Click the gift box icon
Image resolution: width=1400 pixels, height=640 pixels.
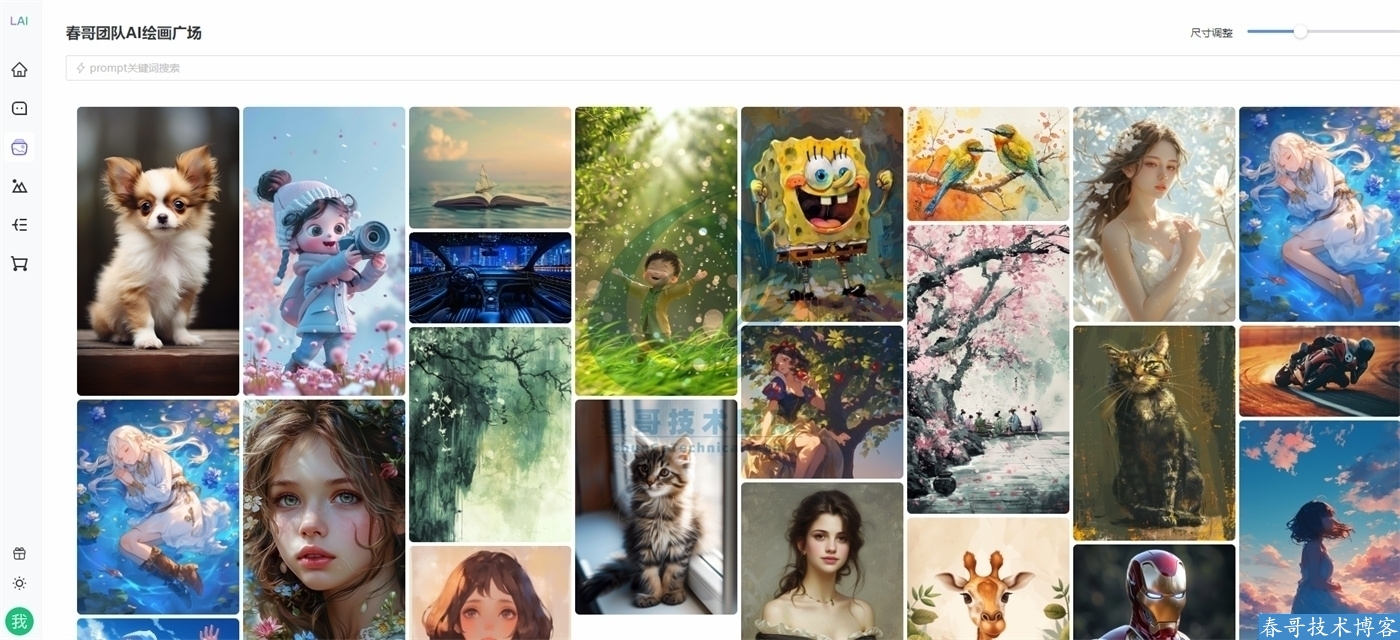pyautogui.click(x=19, y=553)
